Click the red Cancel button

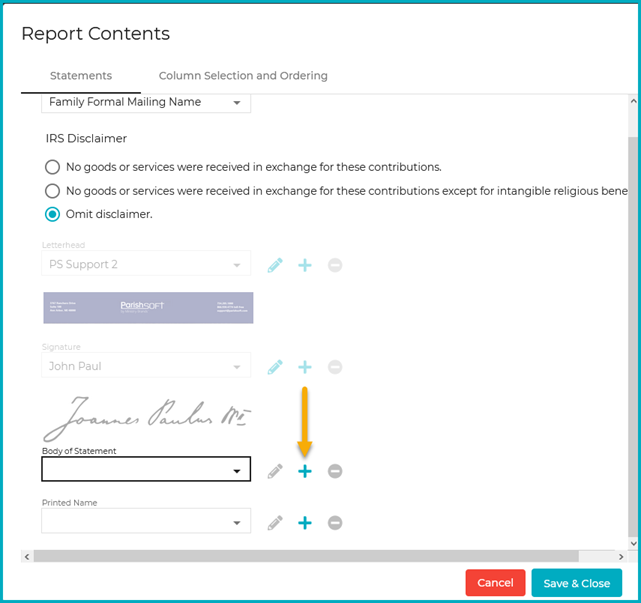(495, 583)
